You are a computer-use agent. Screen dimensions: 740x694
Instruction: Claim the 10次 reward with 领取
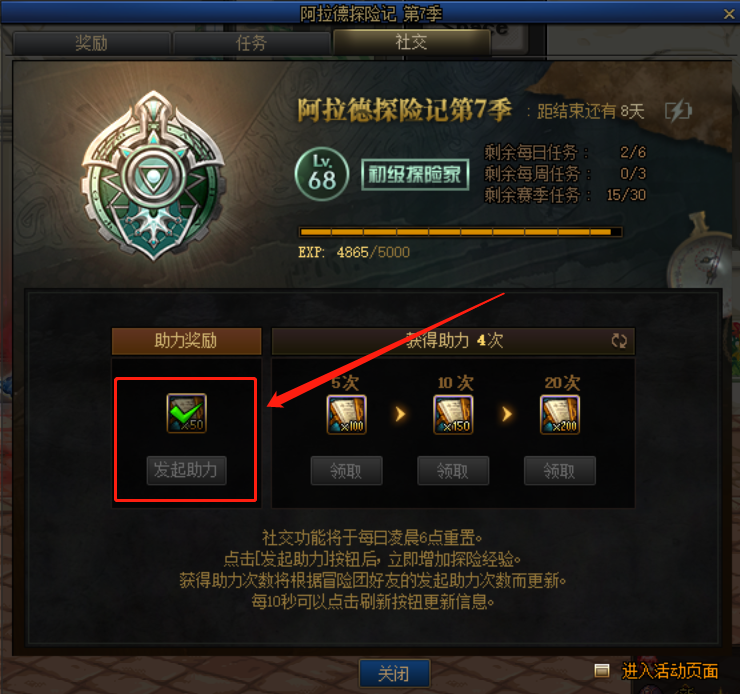point(453,470)
